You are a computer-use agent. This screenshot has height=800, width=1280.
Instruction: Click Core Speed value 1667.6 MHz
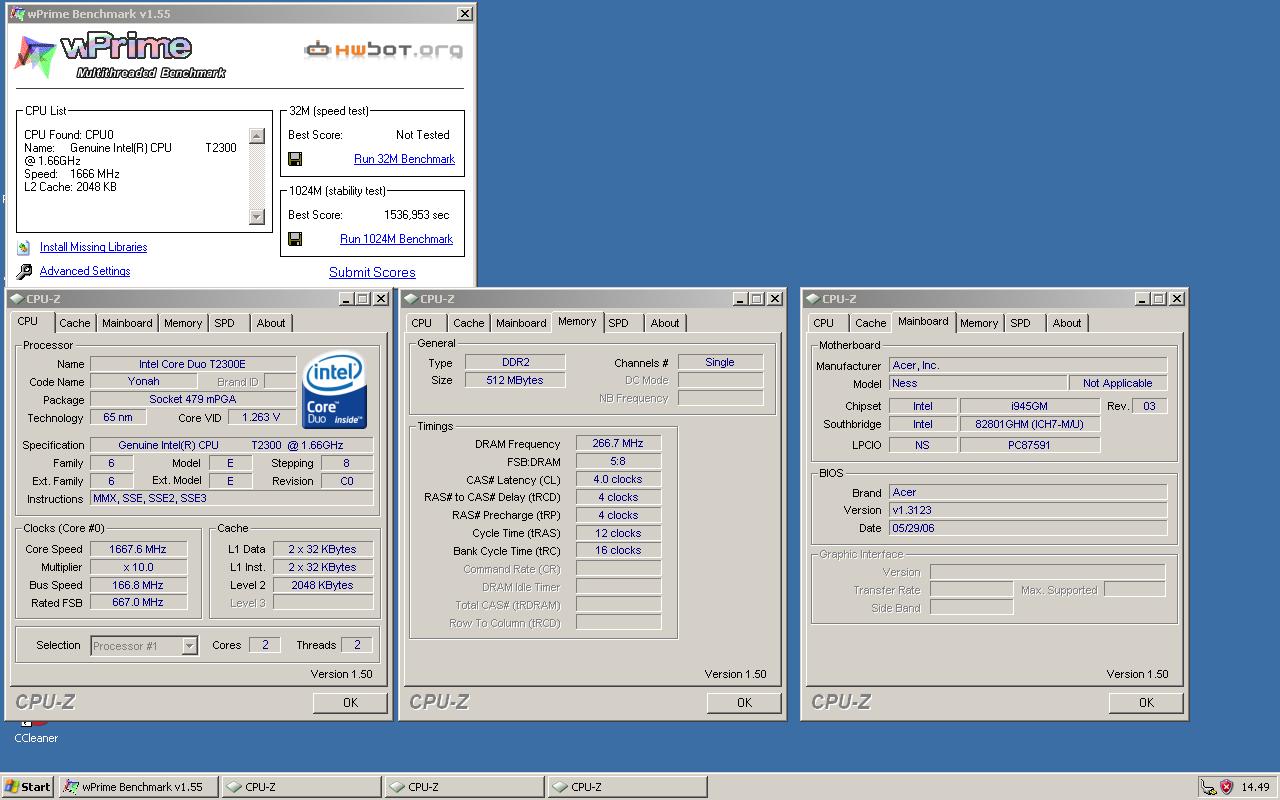click(138, 549)
